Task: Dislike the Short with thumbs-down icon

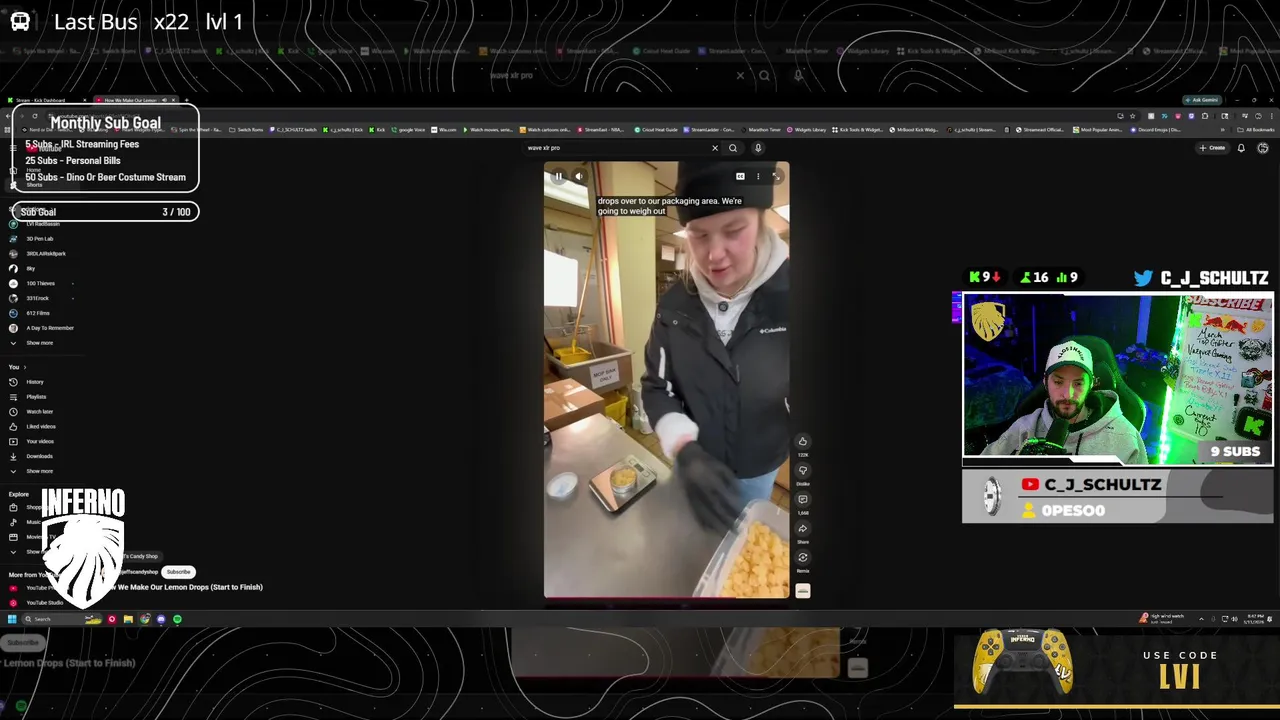Action: (x=802, y=470)
